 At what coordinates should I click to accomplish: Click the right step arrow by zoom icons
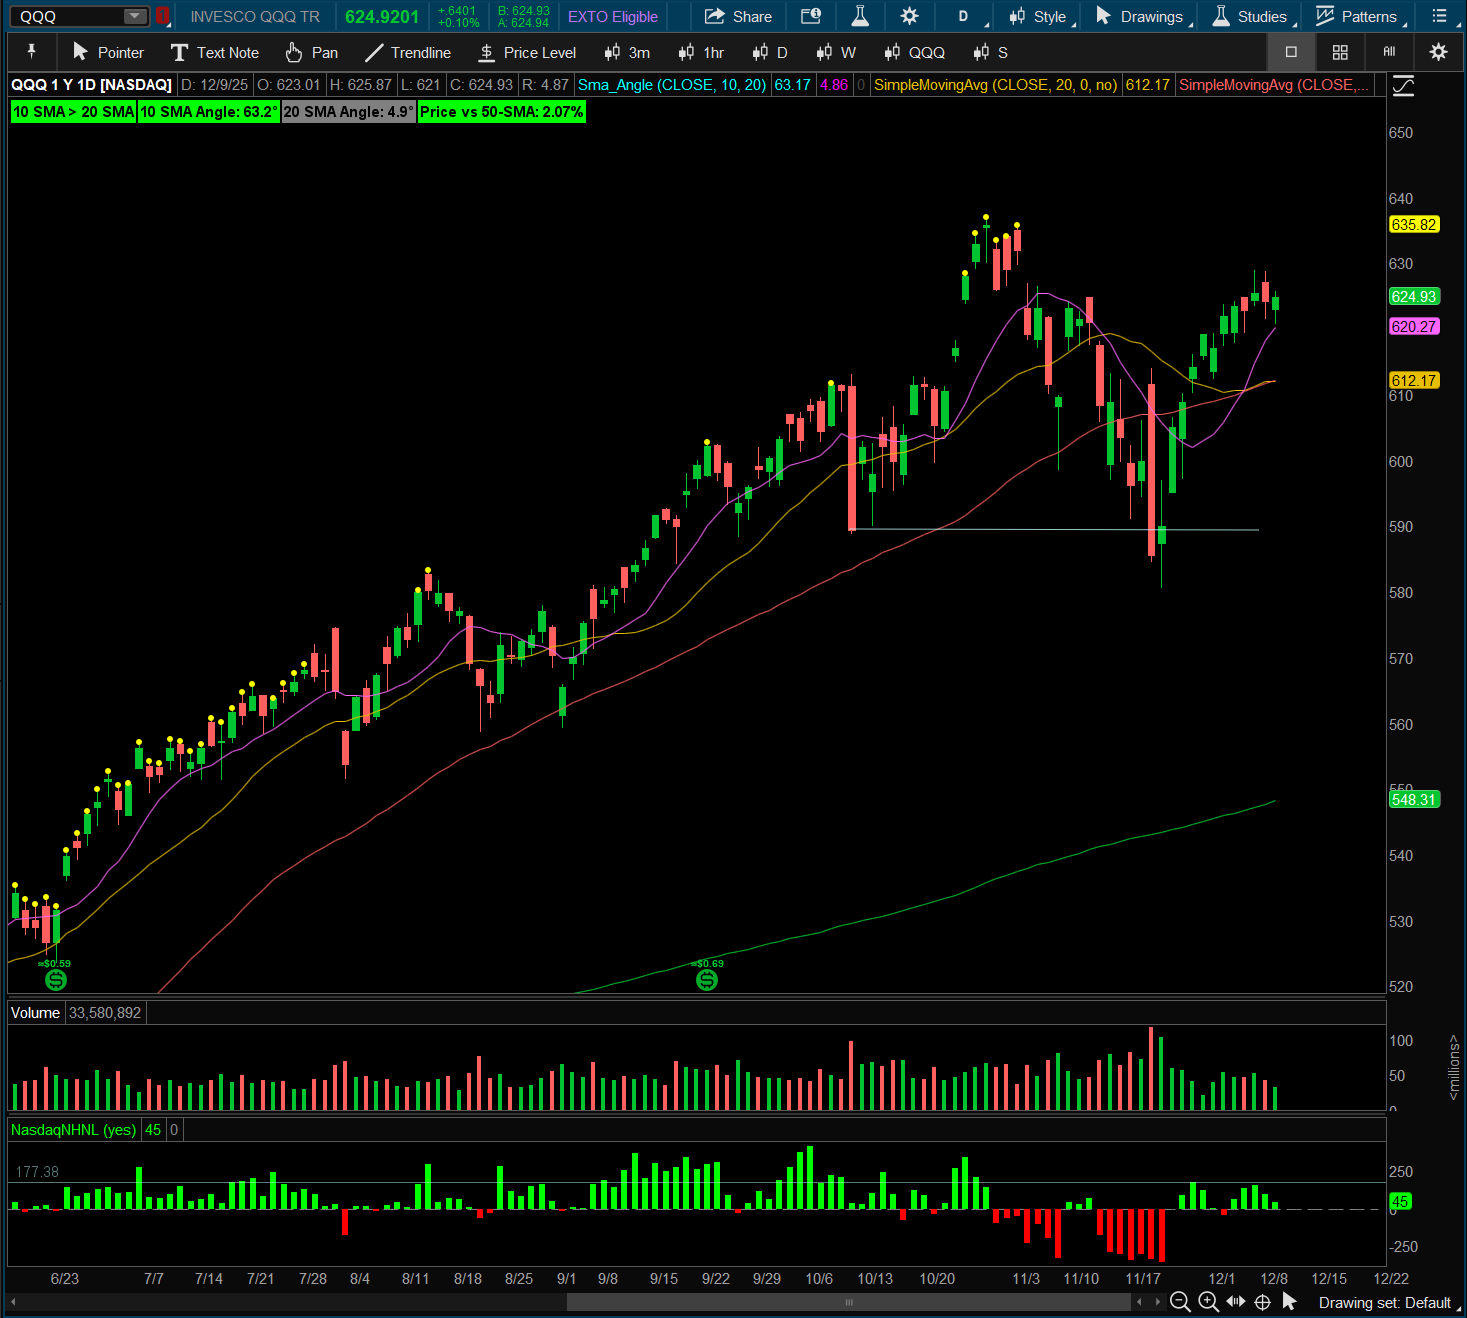tap(1158, 1302)
